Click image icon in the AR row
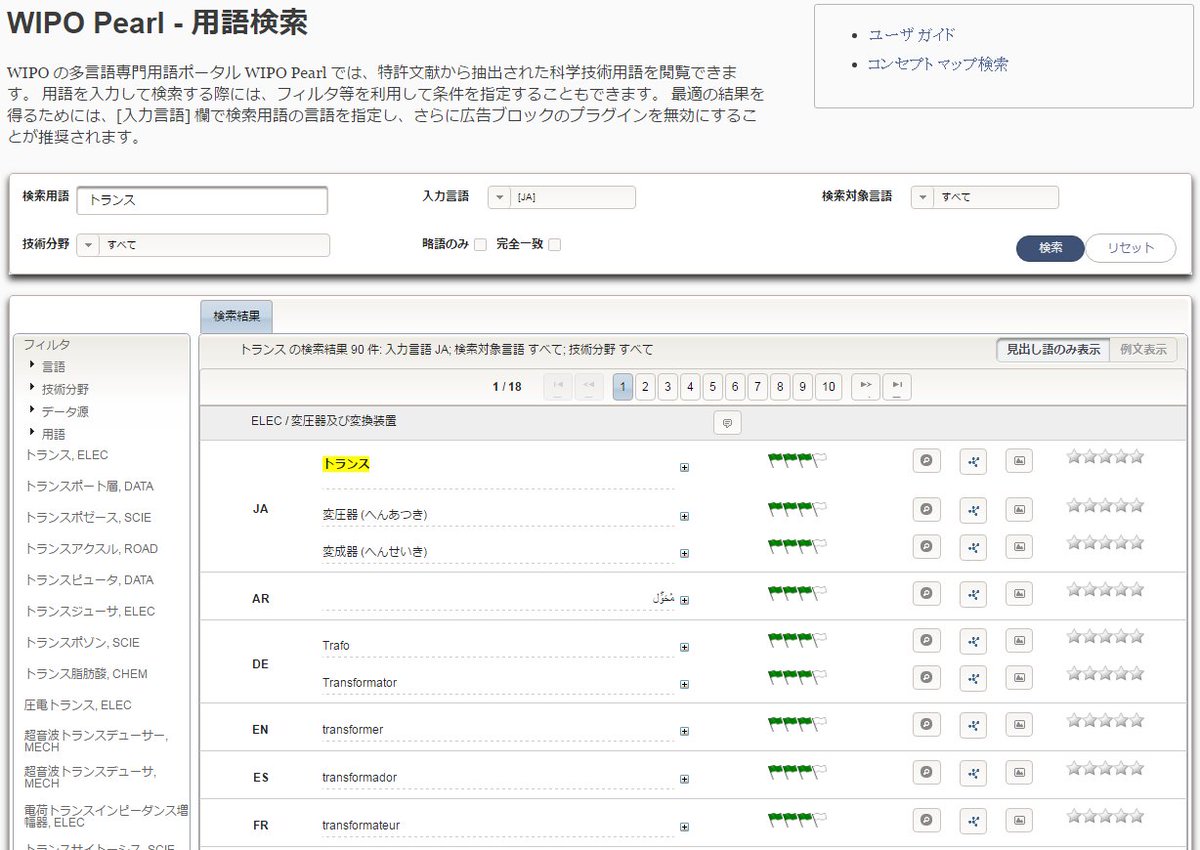Viewport: 1200px width, 850px height. click(1019, 594)
